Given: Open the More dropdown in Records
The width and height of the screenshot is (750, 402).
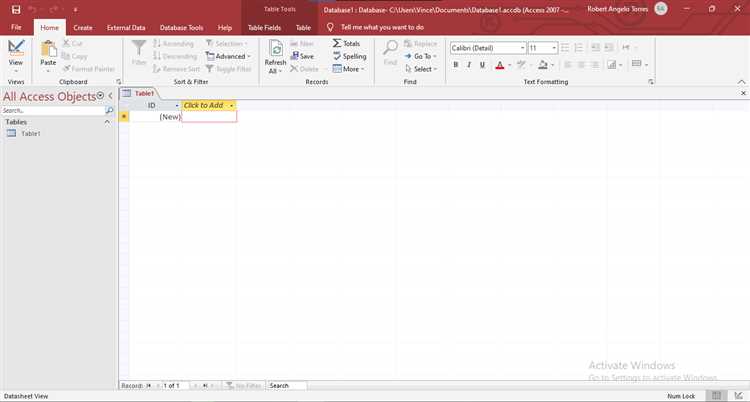Looking at the screenshot, I should click(349, 69).
